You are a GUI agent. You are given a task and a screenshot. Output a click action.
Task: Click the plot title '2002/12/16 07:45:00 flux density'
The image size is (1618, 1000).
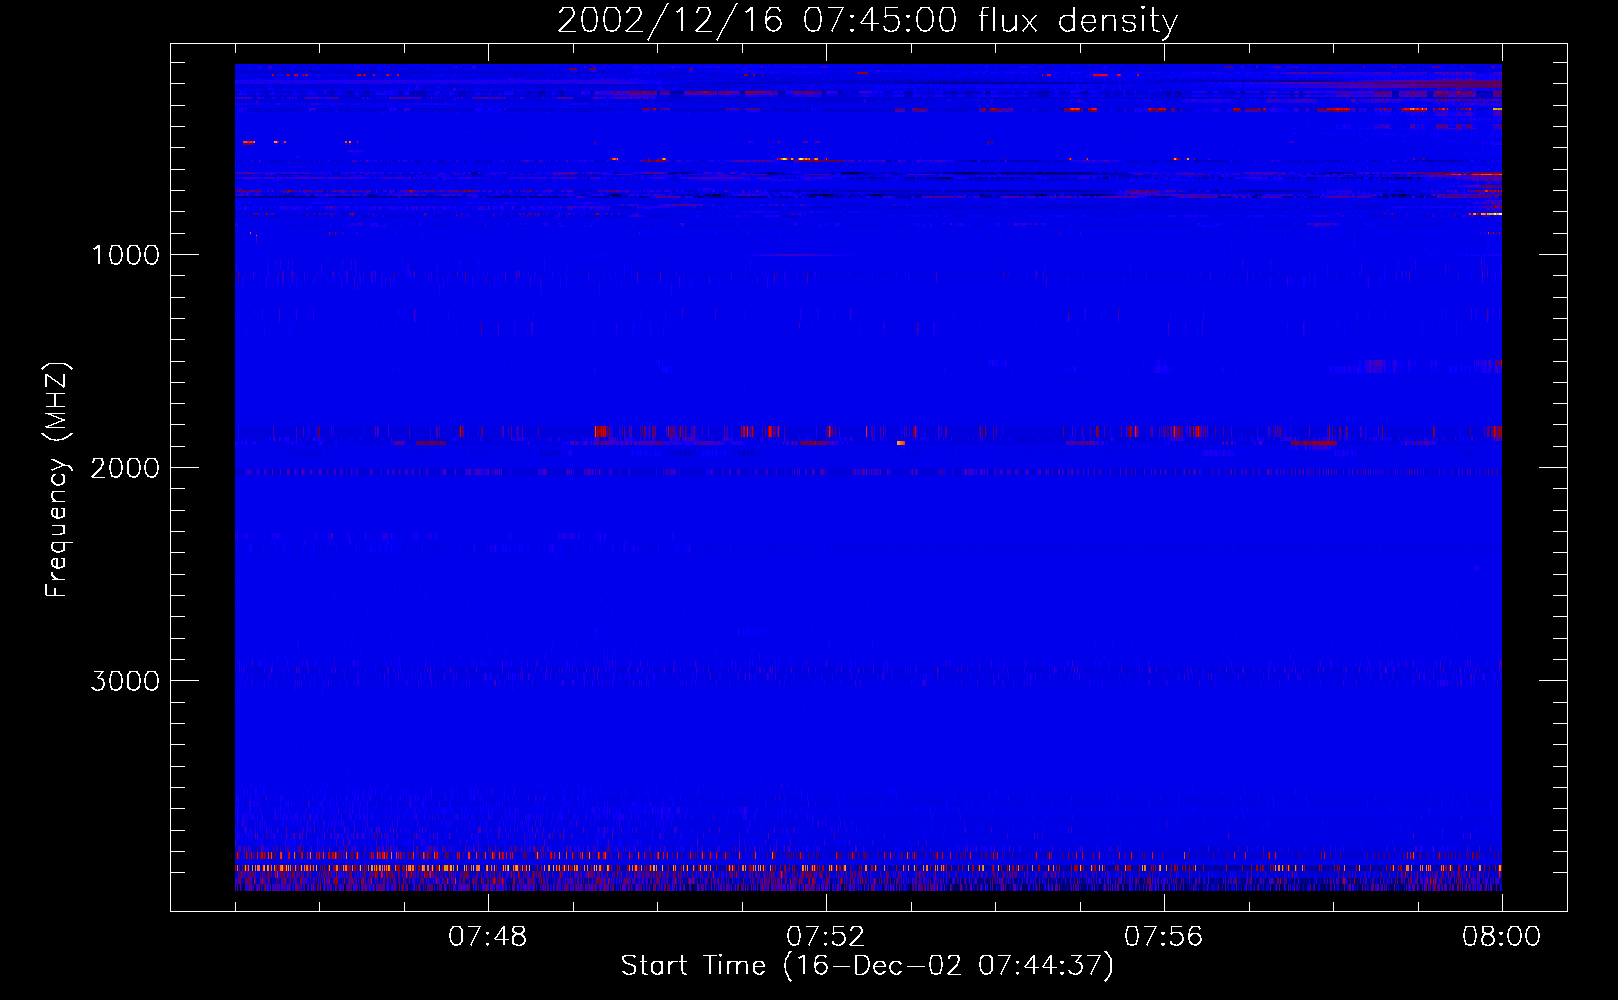pos(867,21)
